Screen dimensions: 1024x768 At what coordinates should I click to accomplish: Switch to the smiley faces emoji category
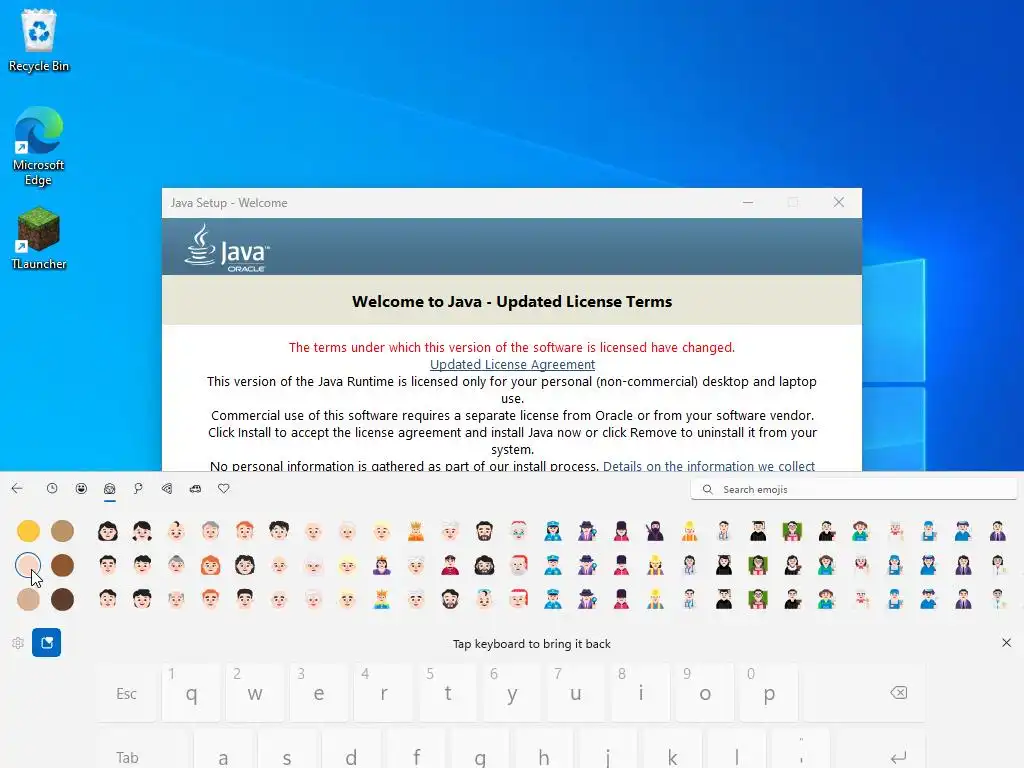(81, 488)
